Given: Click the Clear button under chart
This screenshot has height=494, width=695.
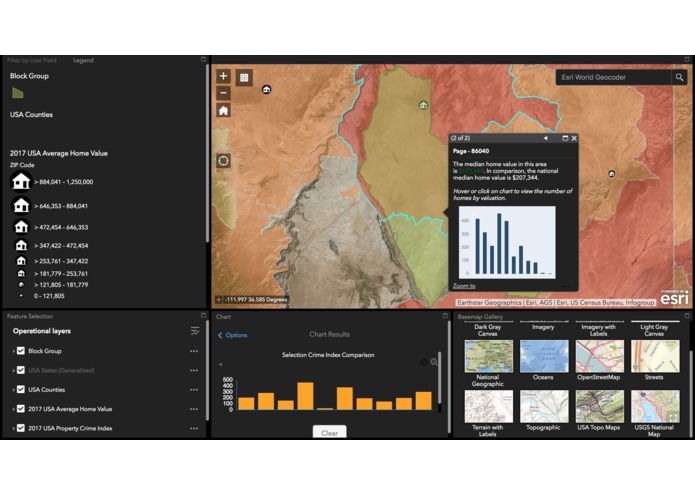Looking at the screenshot, I should click(x=329, y=432).
